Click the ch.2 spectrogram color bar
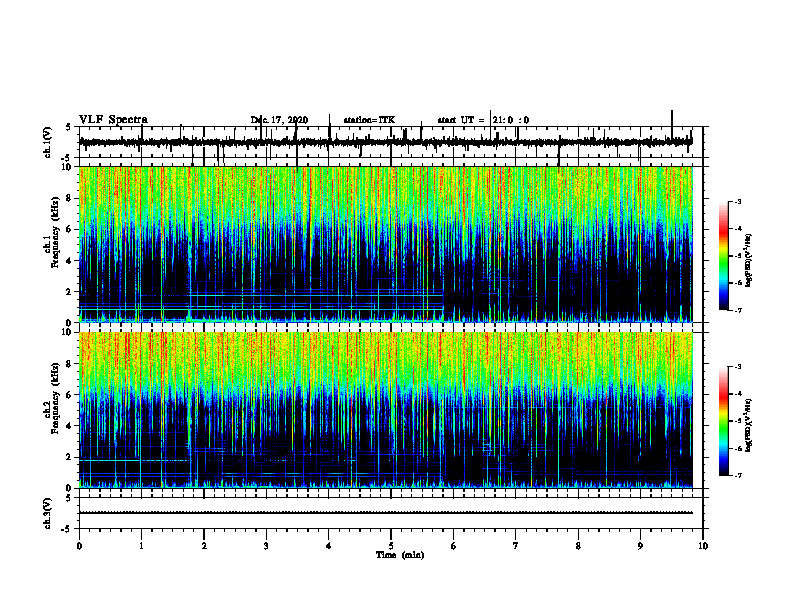Screen dimensions: 792x612 tap(723, 421)
